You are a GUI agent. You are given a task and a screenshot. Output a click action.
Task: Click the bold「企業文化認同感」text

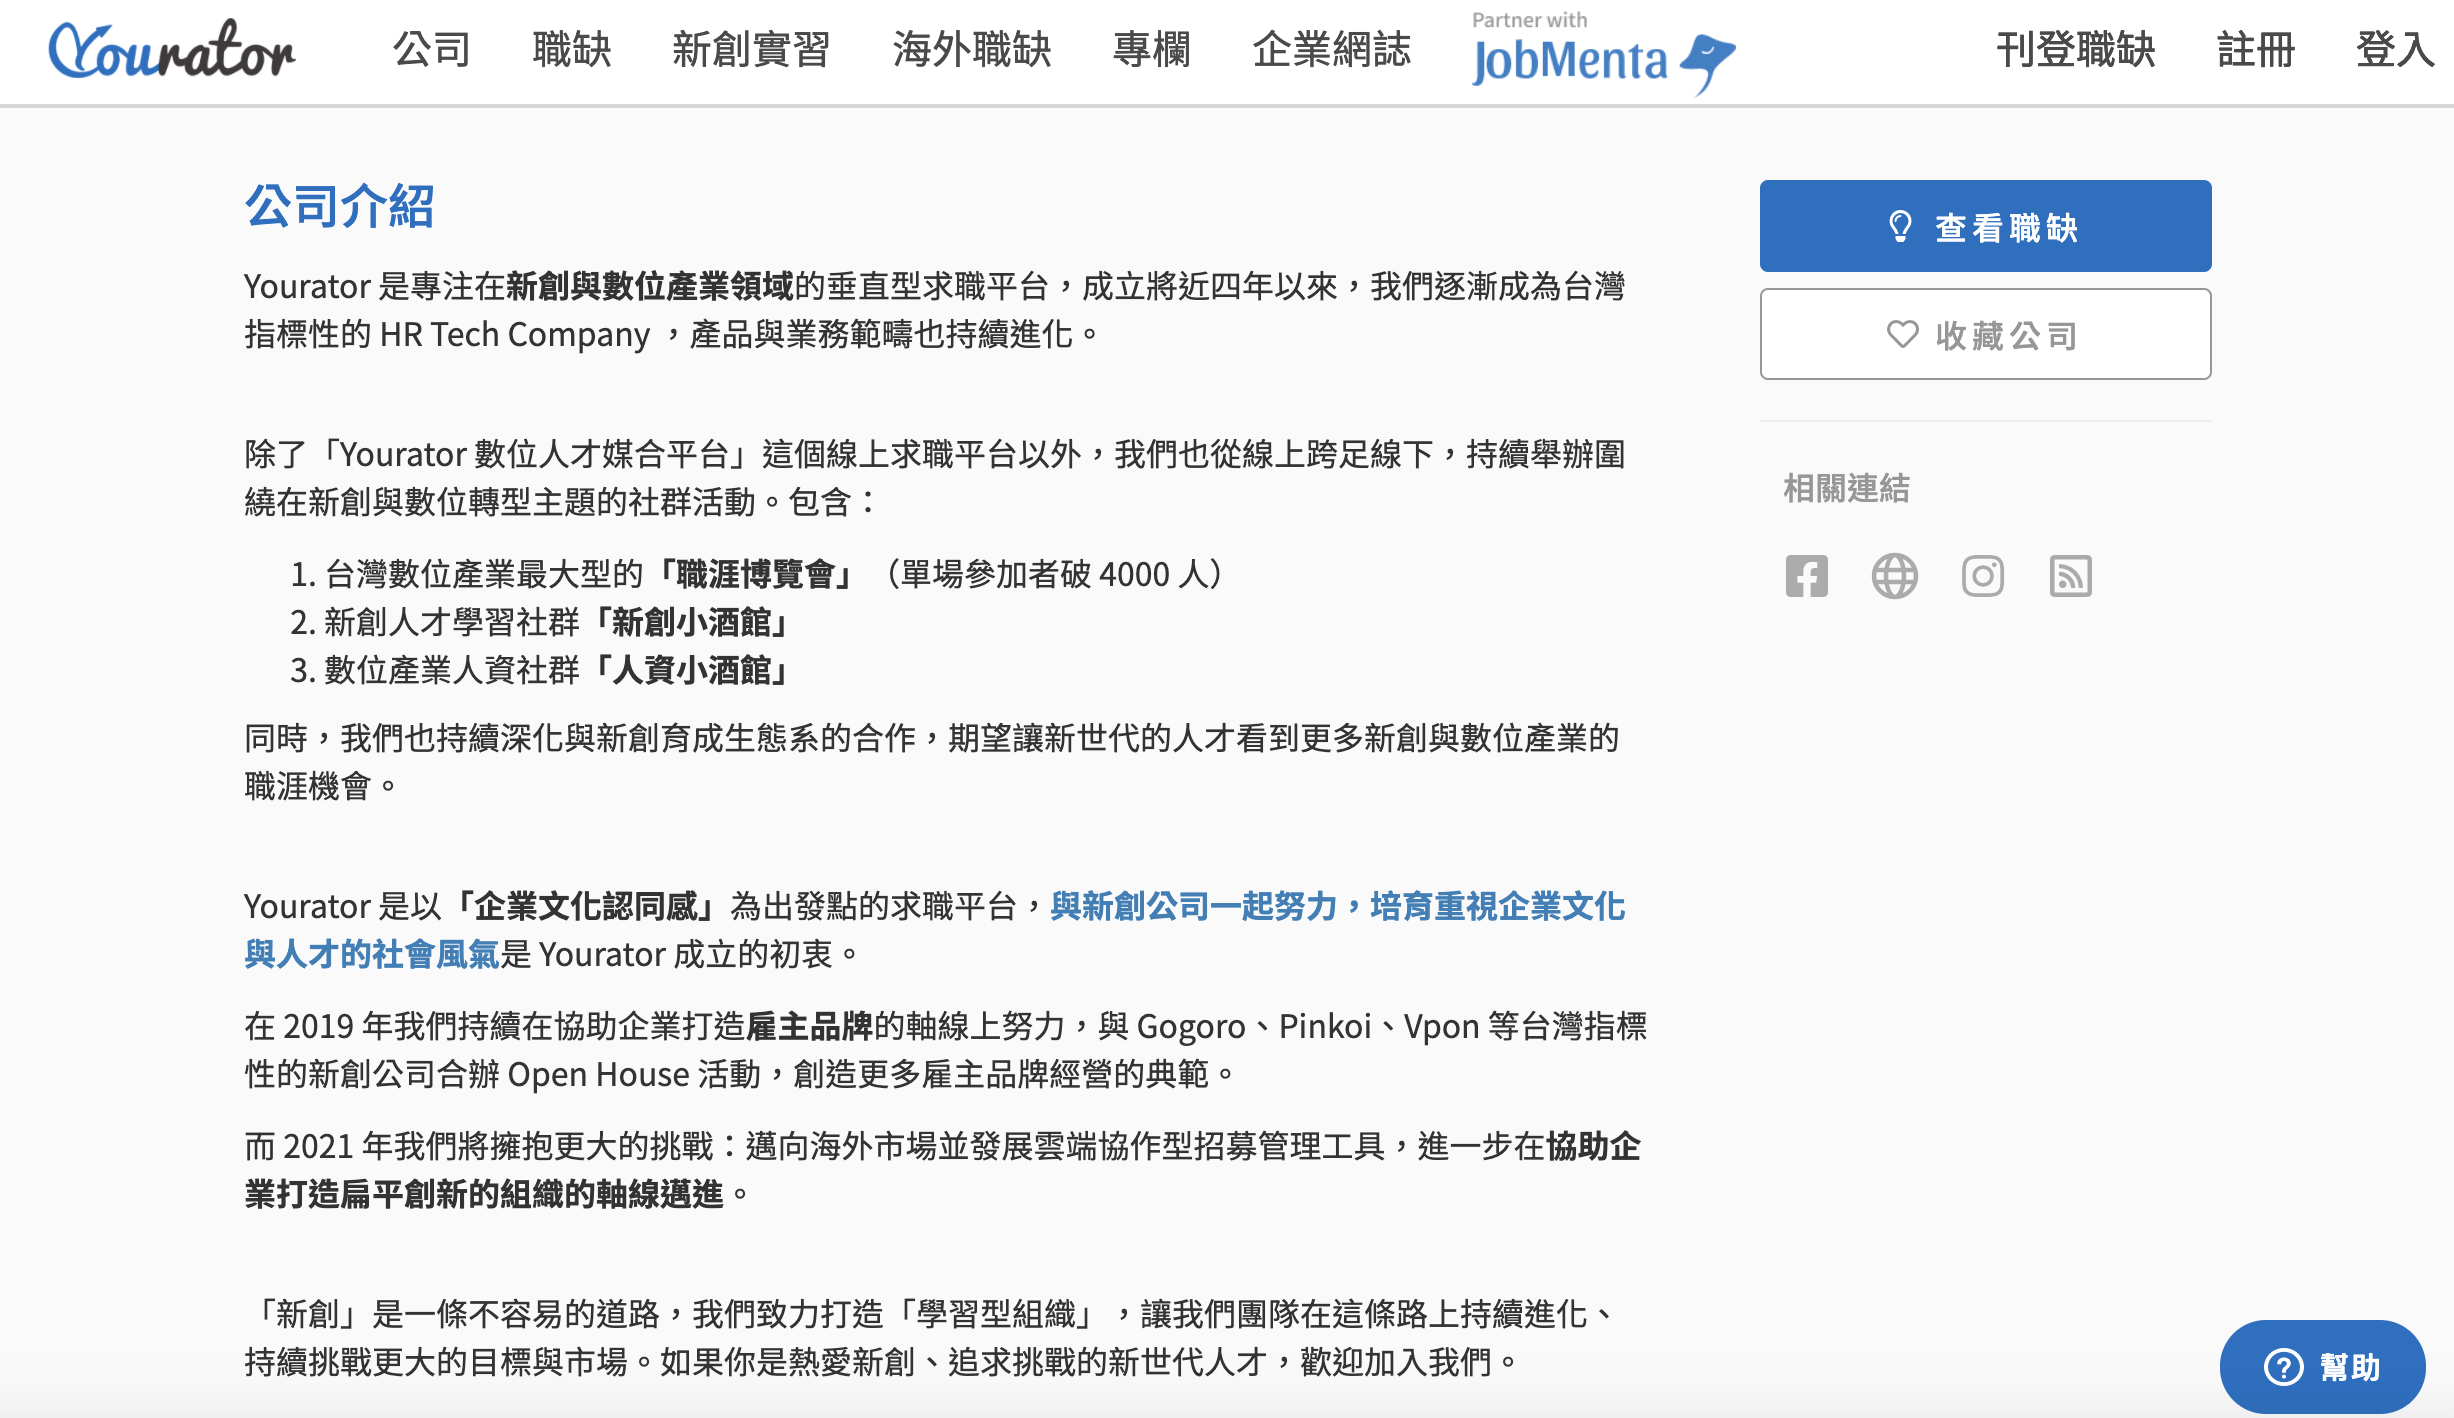tap(584, 906)
